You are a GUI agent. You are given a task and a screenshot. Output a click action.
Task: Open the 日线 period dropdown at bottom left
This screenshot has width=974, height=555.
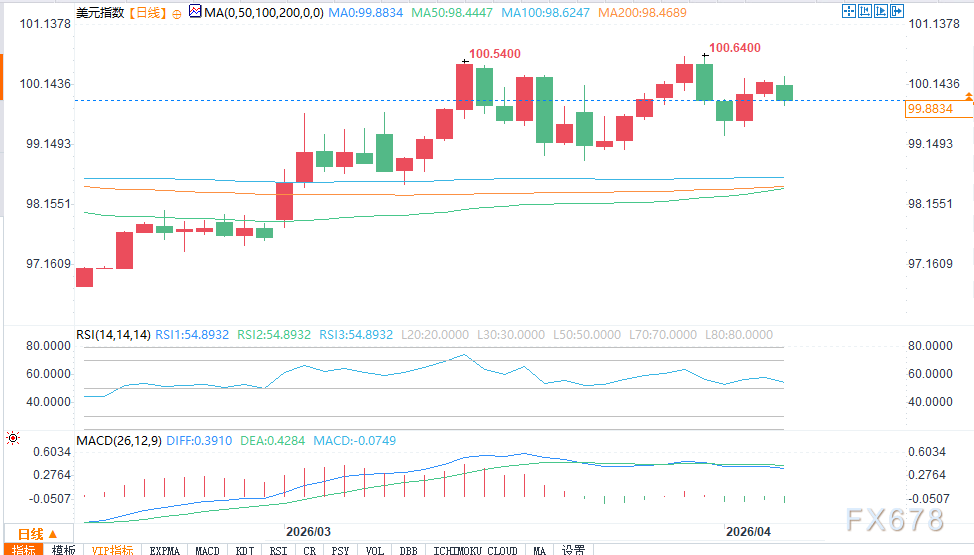pyautogui.click(x=32, y=533)
